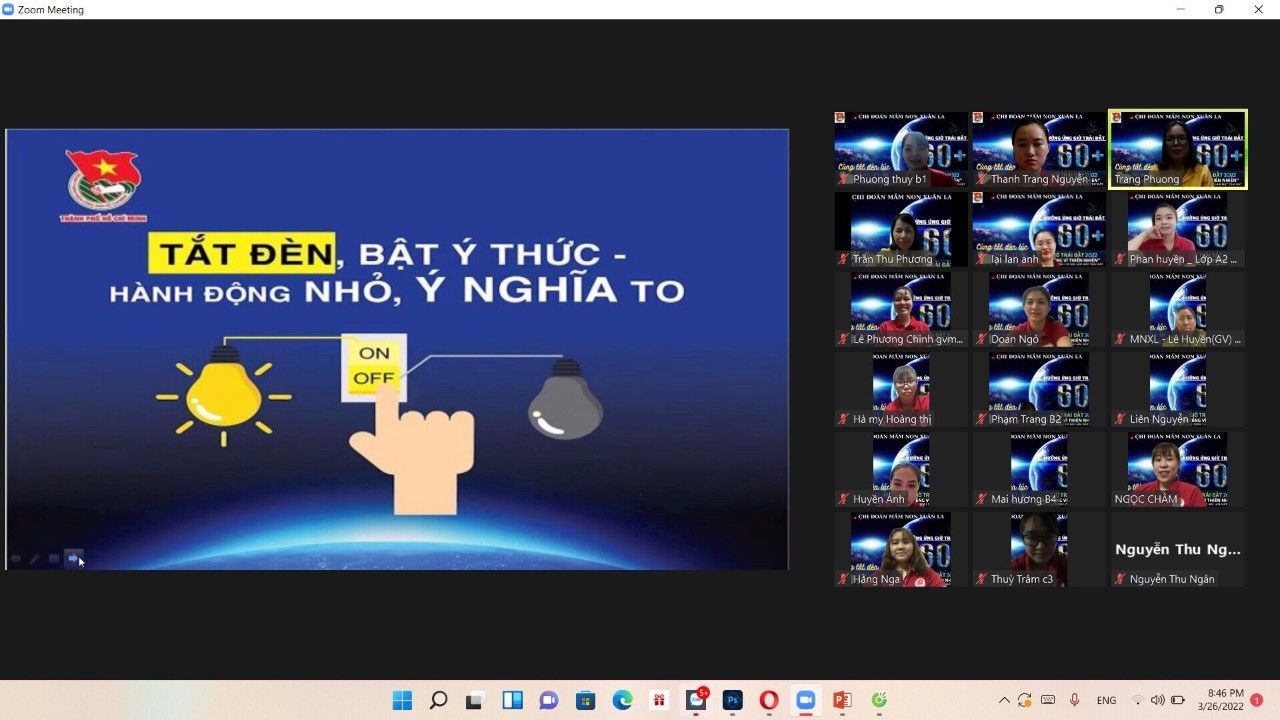Click the next slide arrow in slideshow
The height and width of the screenshot is (720, 1280).
[x=73, y=559]
